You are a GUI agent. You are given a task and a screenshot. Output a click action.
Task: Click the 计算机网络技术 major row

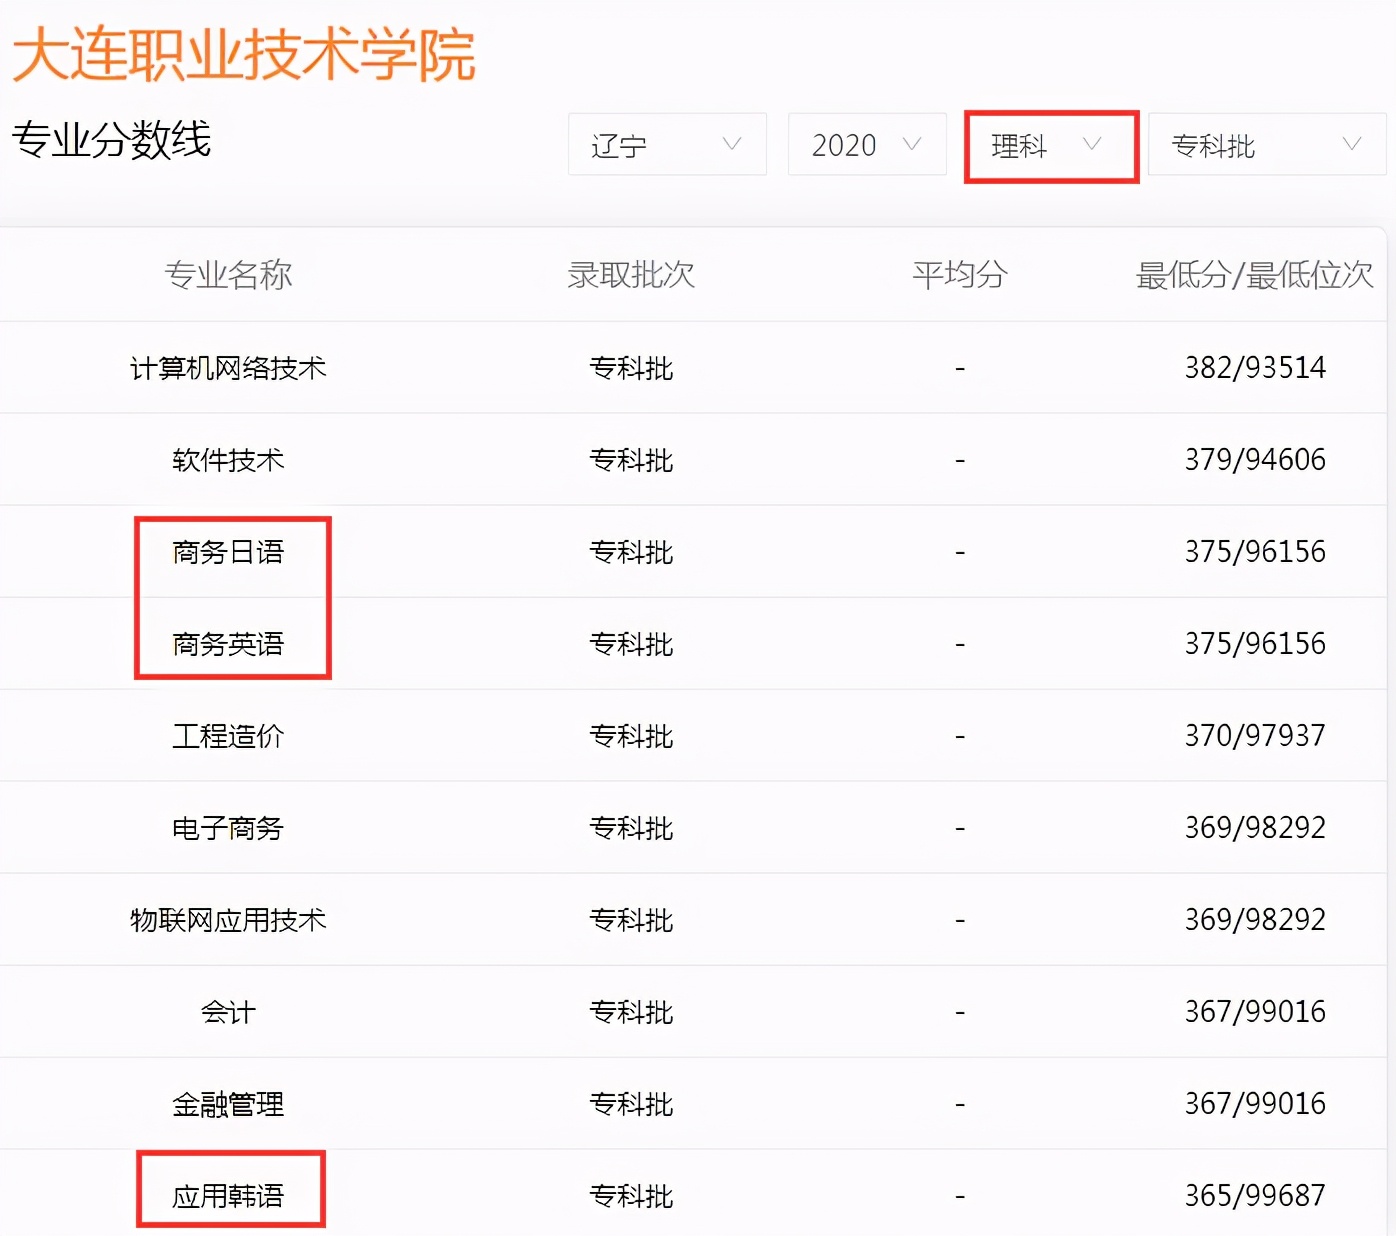click(x=229, y=368)
